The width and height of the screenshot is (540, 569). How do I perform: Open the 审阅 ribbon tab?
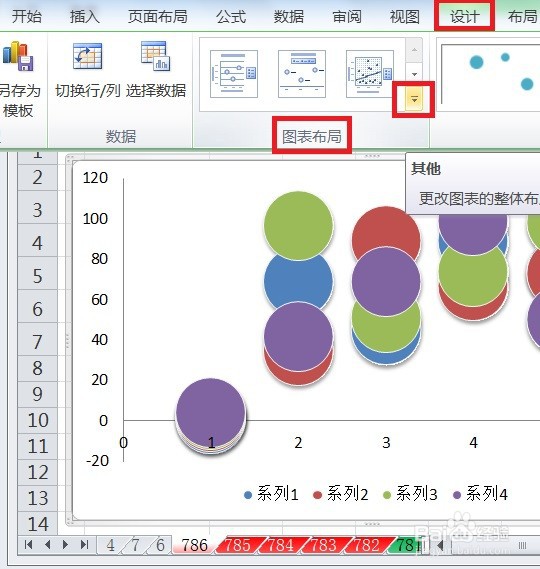point(347,17)
